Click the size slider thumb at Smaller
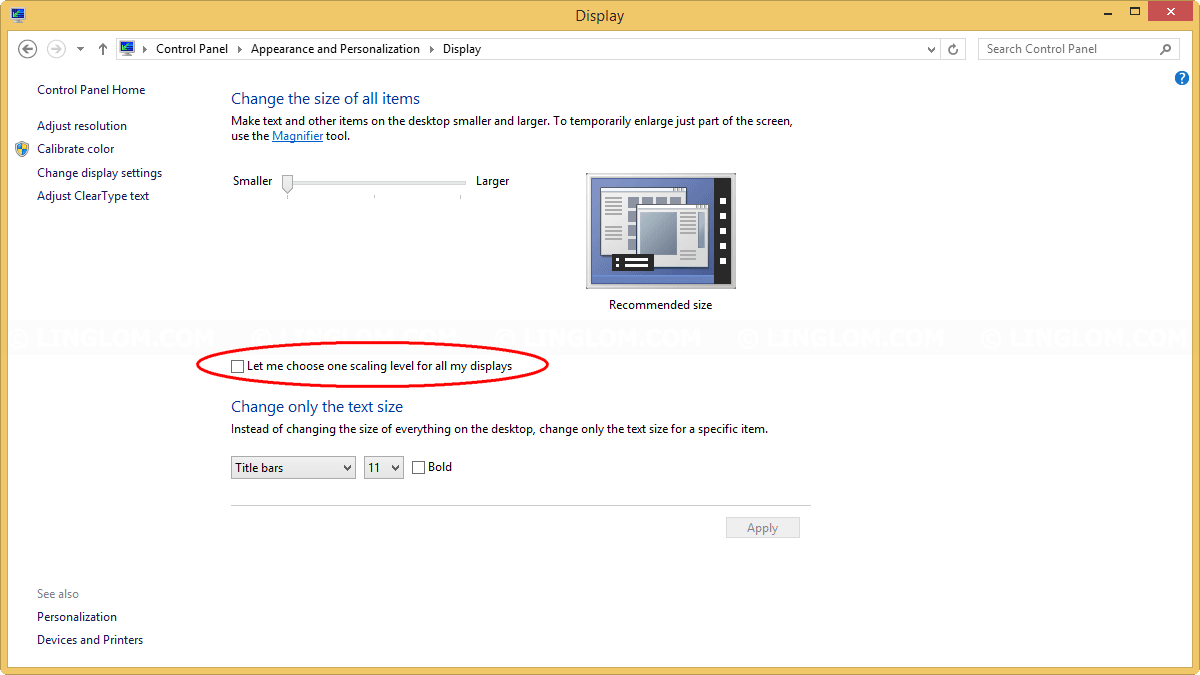Viewport: 1200px width, 675px height. pos(287,184)
